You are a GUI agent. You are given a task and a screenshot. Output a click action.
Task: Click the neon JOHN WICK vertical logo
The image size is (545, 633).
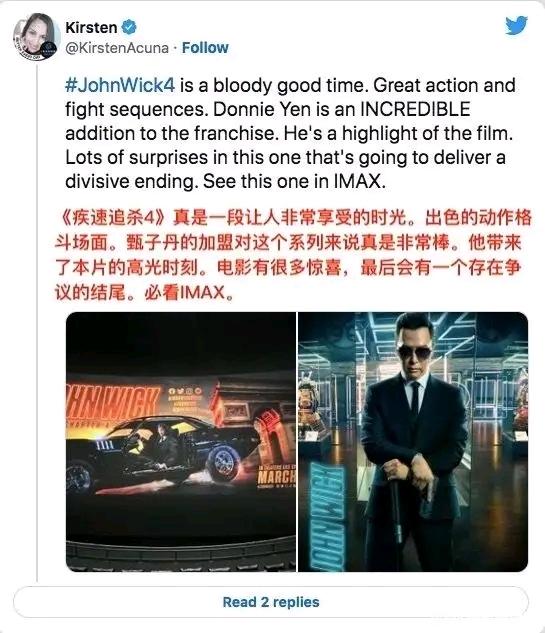(x=328, y=518)
